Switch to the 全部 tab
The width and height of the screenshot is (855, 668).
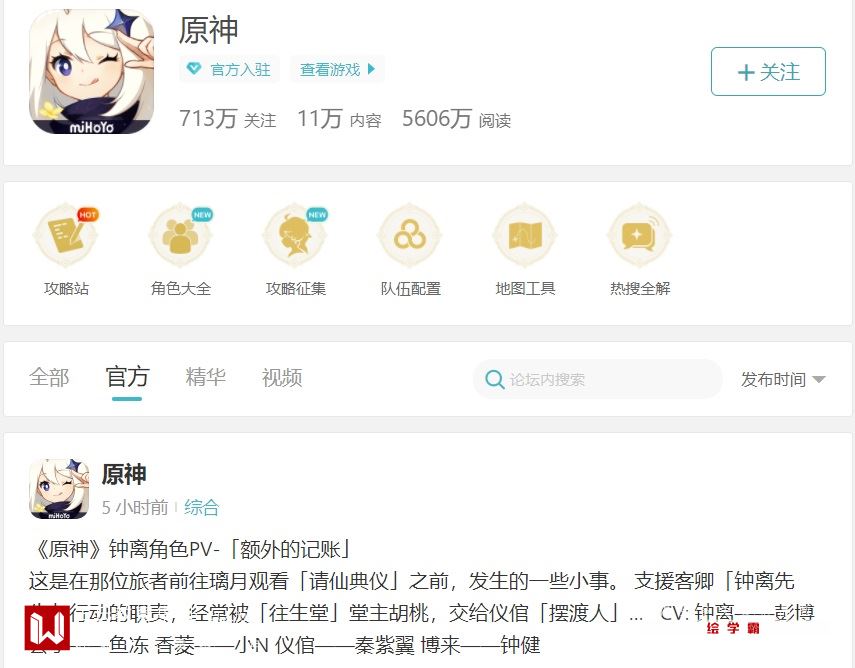[49, 377]
